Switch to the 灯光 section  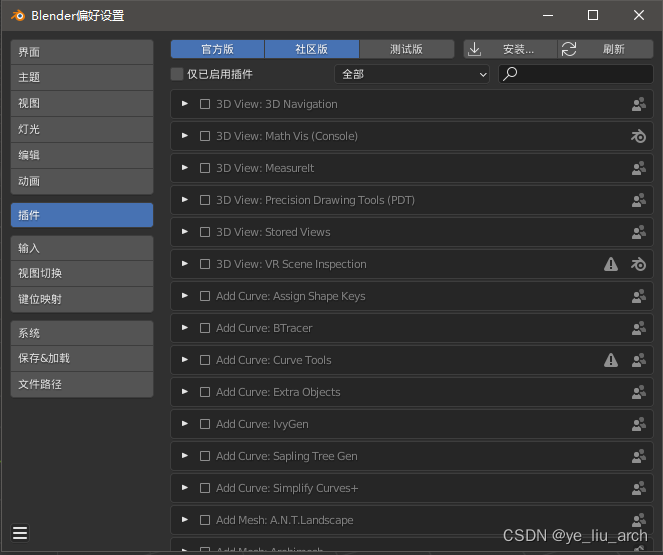coord(82,129)
